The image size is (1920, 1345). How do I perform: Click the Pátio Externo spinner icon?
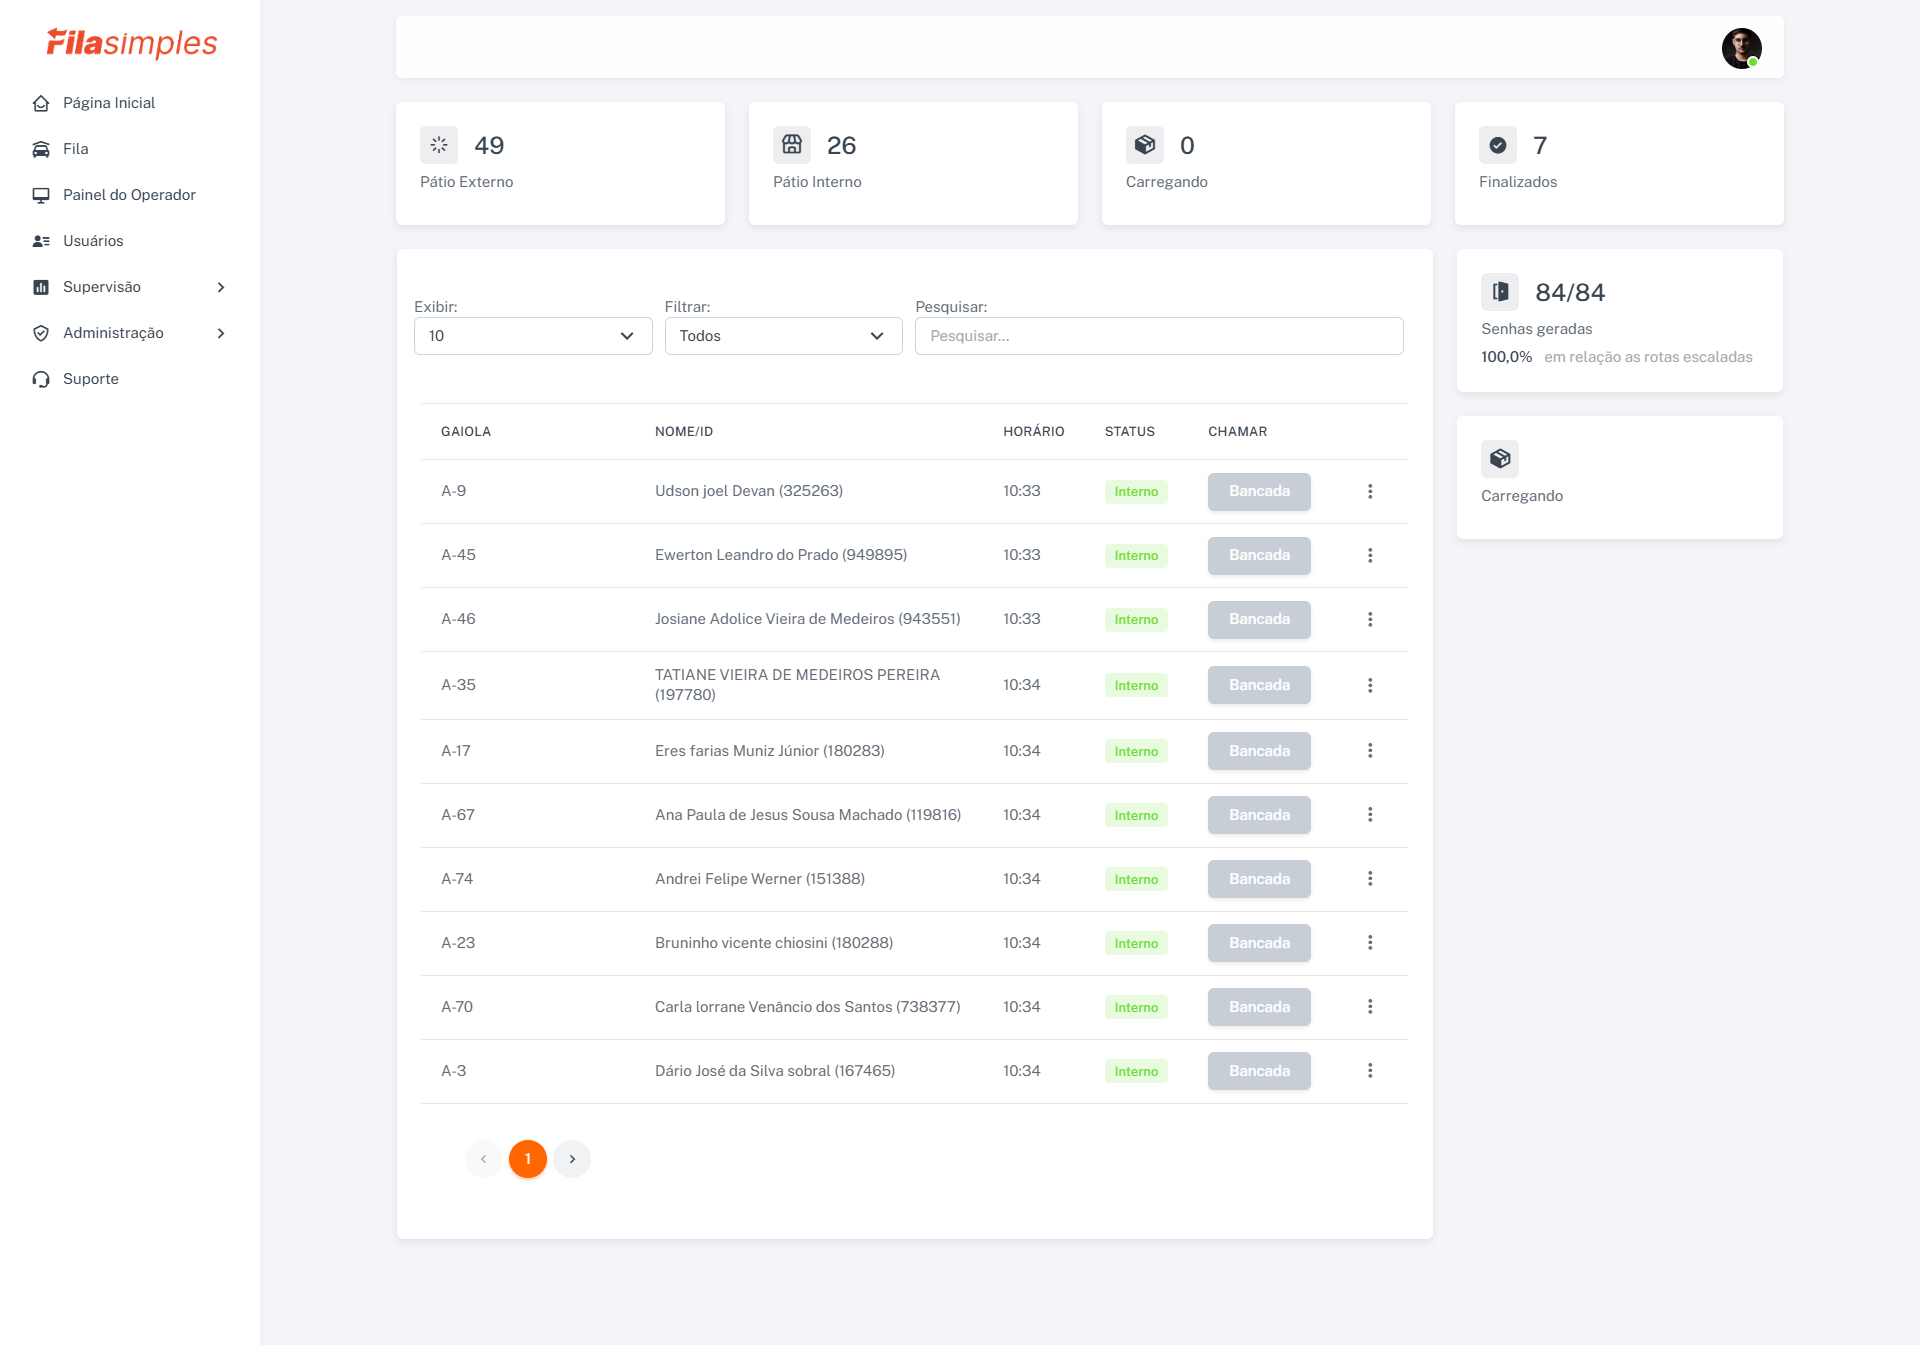click(439, 145)
